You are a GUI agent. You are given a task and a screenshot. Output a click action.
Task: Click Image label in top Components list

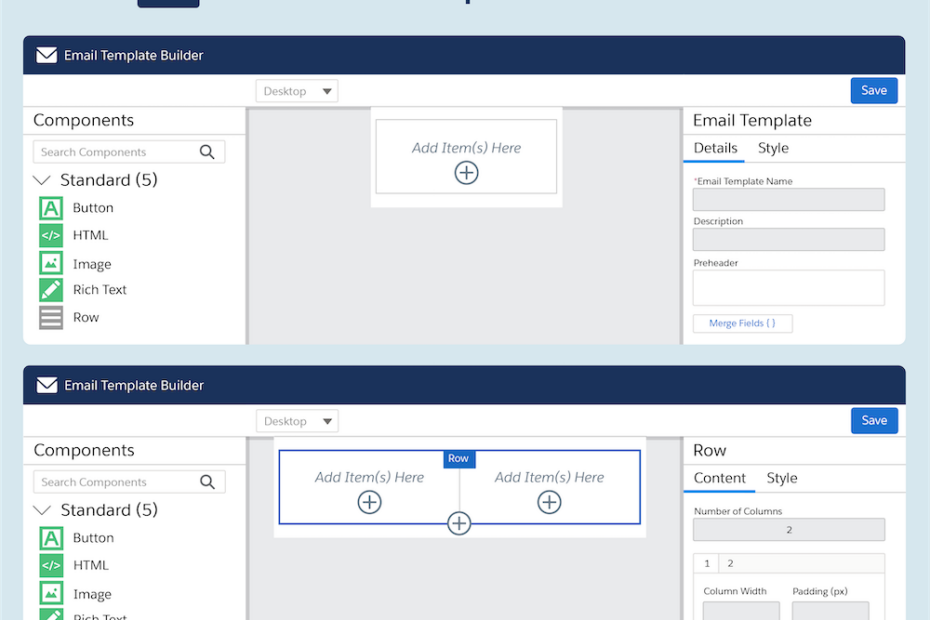coord(92,264)
